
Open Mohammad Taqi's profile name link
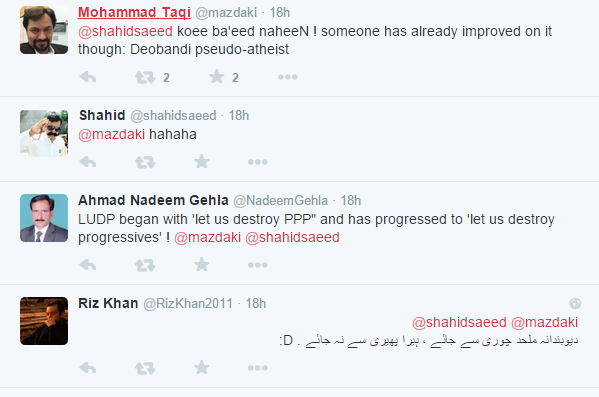tap(134, 12)
